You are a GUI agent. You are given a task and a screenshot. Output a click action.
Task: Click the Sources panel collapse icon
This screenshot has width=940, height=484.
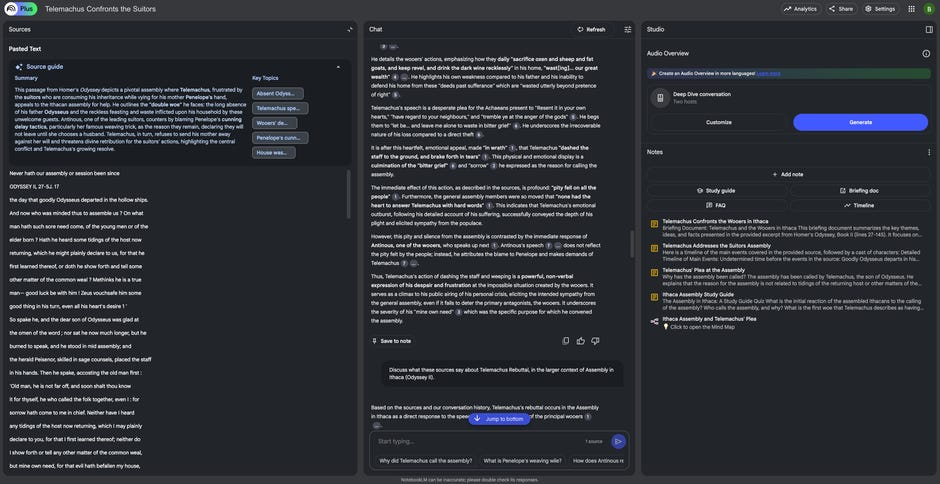click(350, 29)
